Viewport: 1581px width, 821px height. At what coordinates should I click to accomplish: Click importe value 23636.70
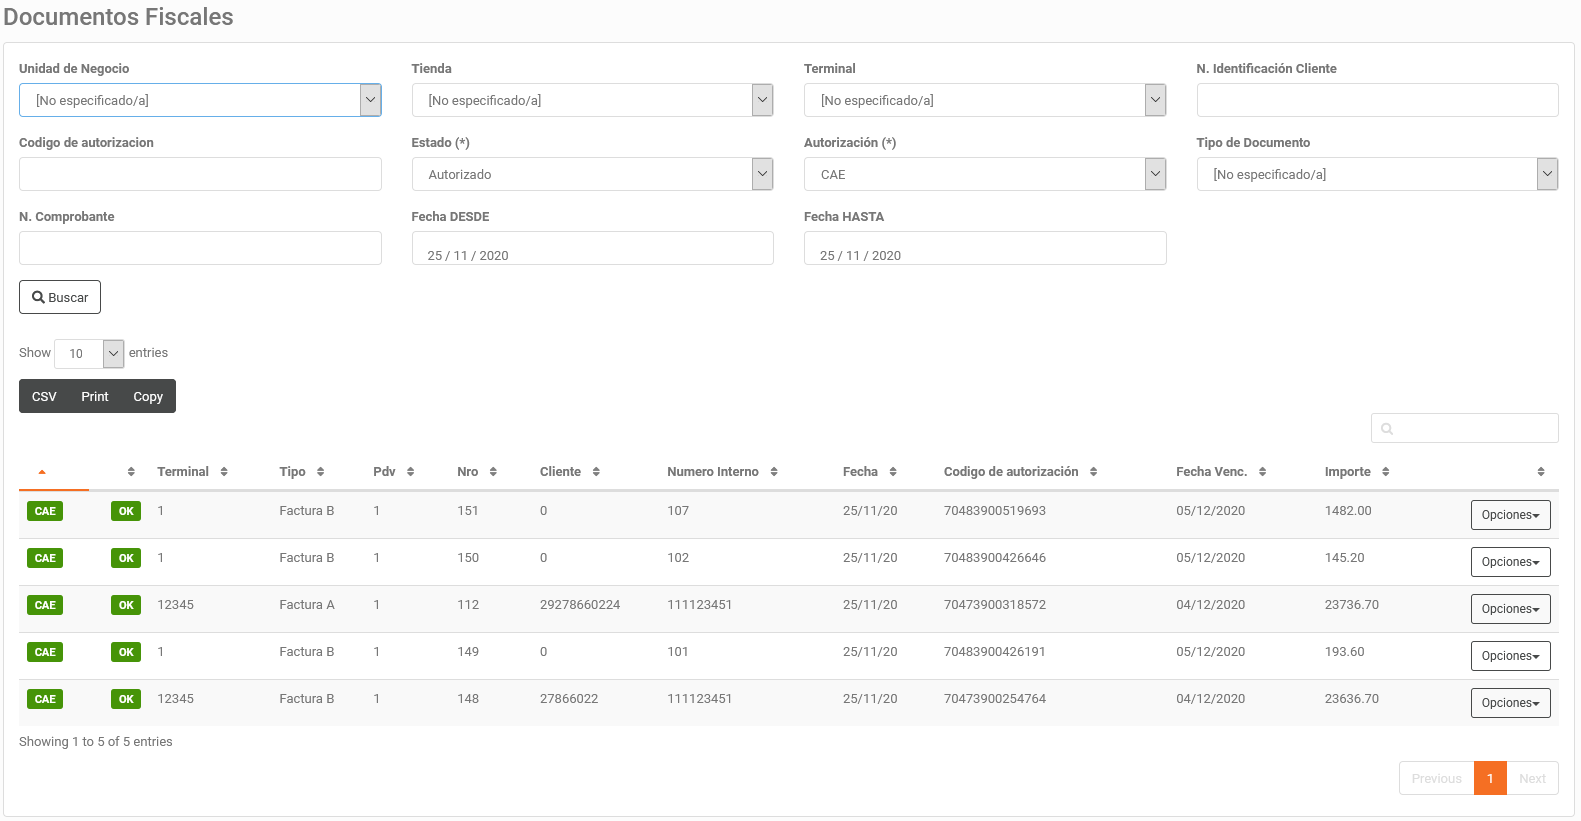pos(1352,699)
